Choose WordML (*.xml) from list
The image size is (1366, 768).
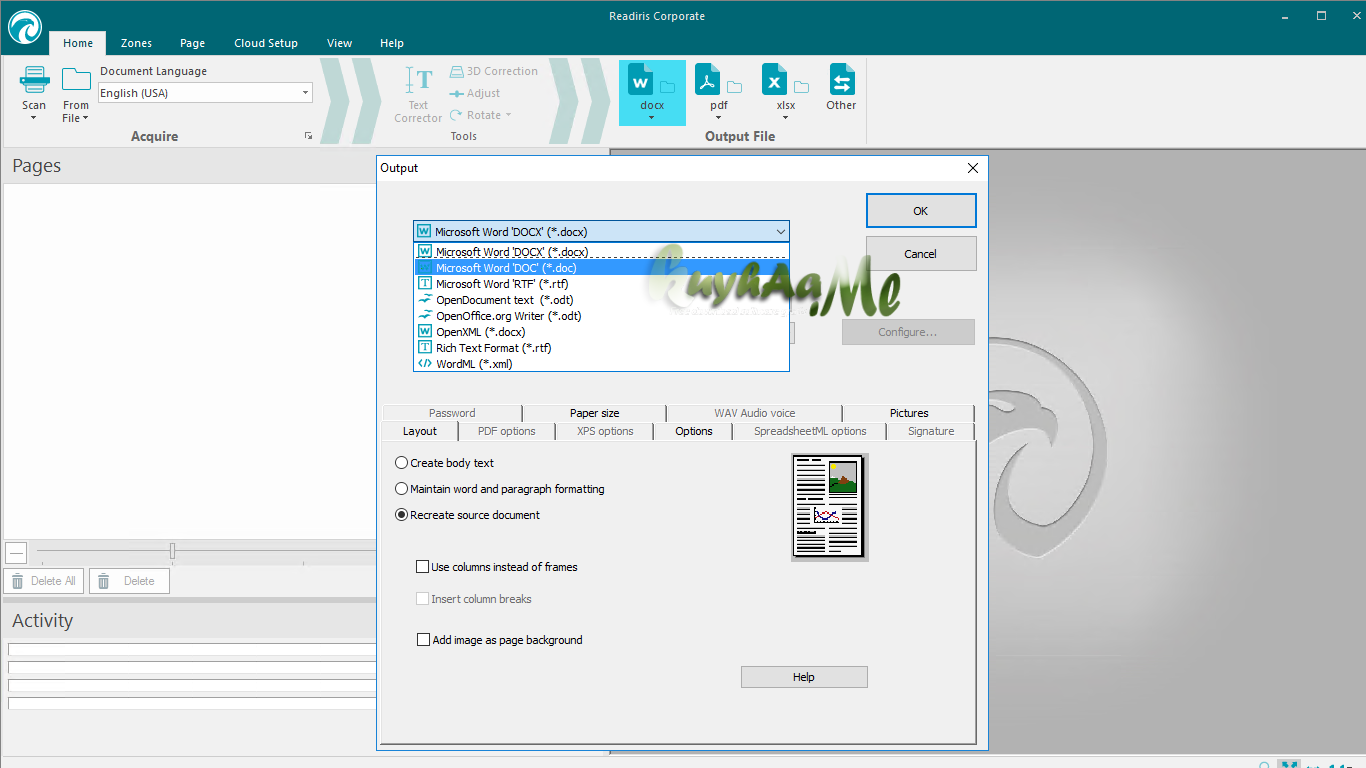[601, 364]
